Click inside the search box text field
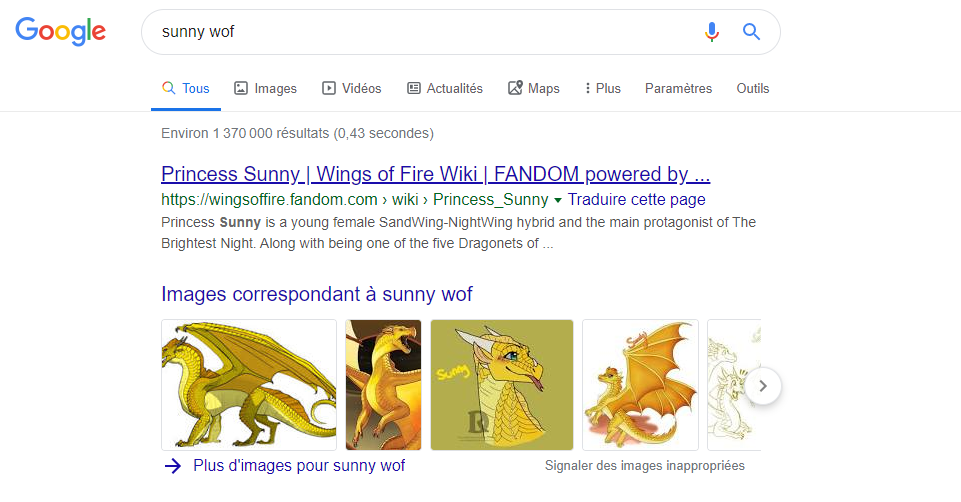The image size is (961, 502). pyautogui.click(x=420, y=32)
